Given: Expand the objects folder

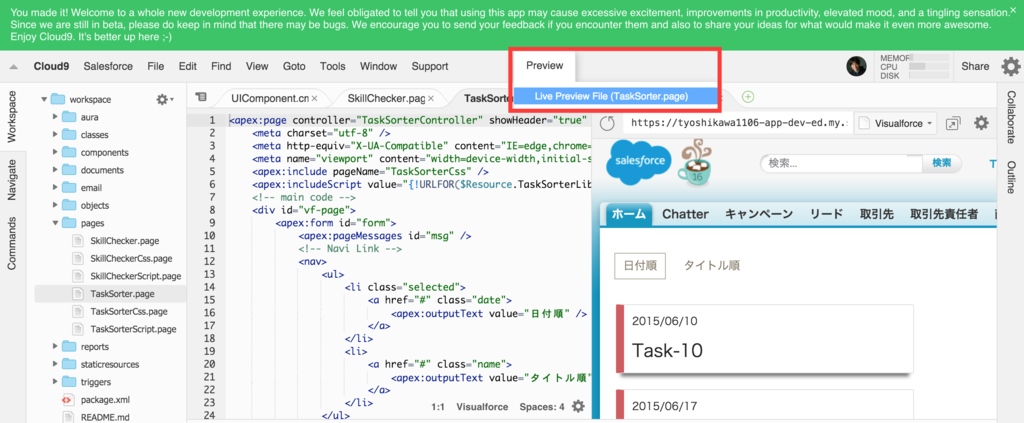Looking at the screenshot, I should (56, 206).
